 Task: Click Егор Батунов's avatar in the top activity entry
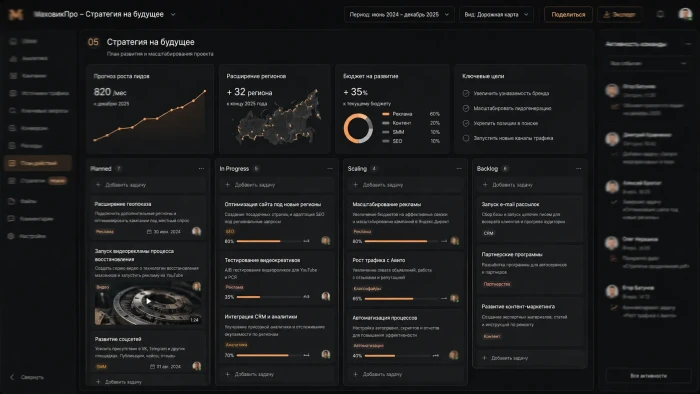click(x=612, y=90)
